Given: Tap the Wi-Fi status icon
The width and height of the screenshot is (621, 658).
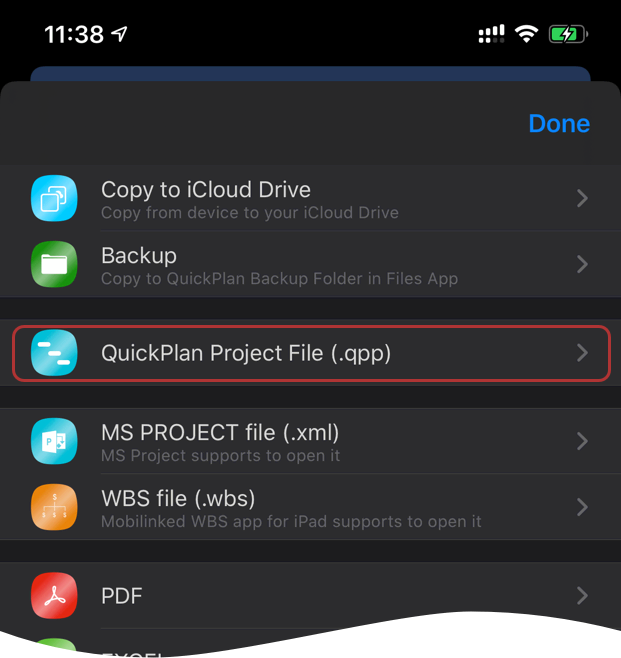Looking at the screenshot, I should [527, 34].
